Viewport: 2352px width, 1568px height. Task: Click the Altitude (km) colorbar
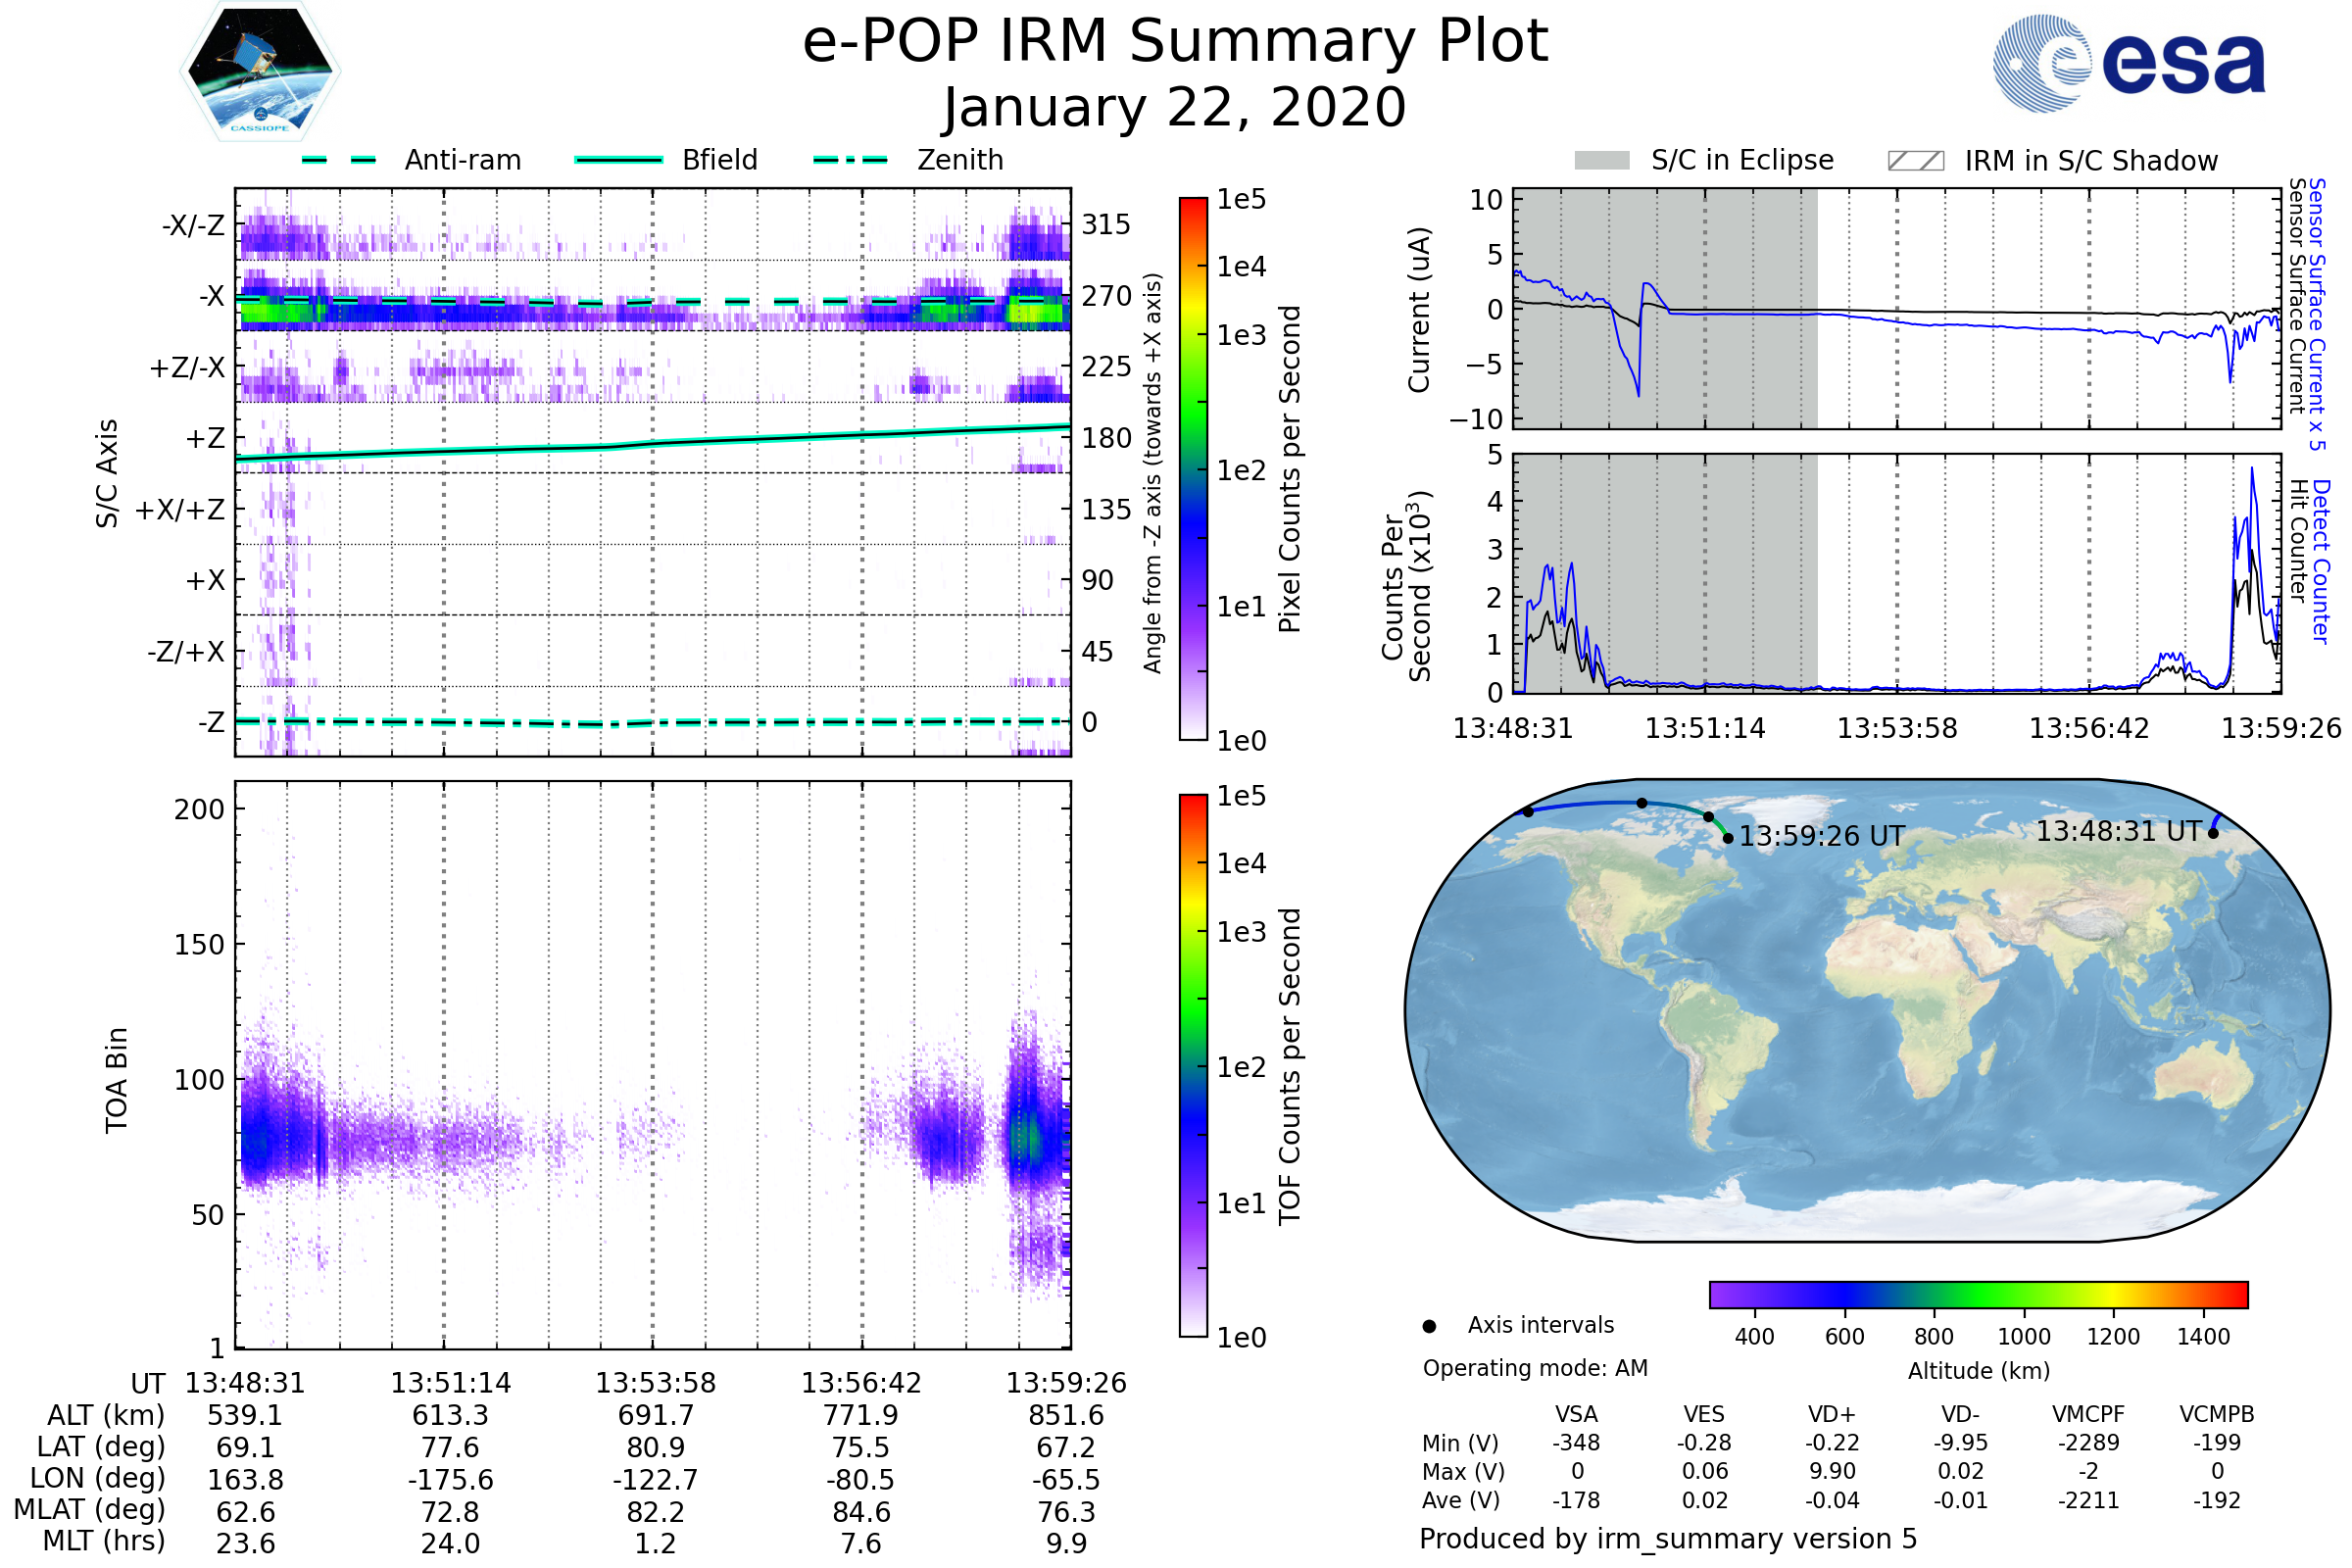(x=1978, y=1294)
